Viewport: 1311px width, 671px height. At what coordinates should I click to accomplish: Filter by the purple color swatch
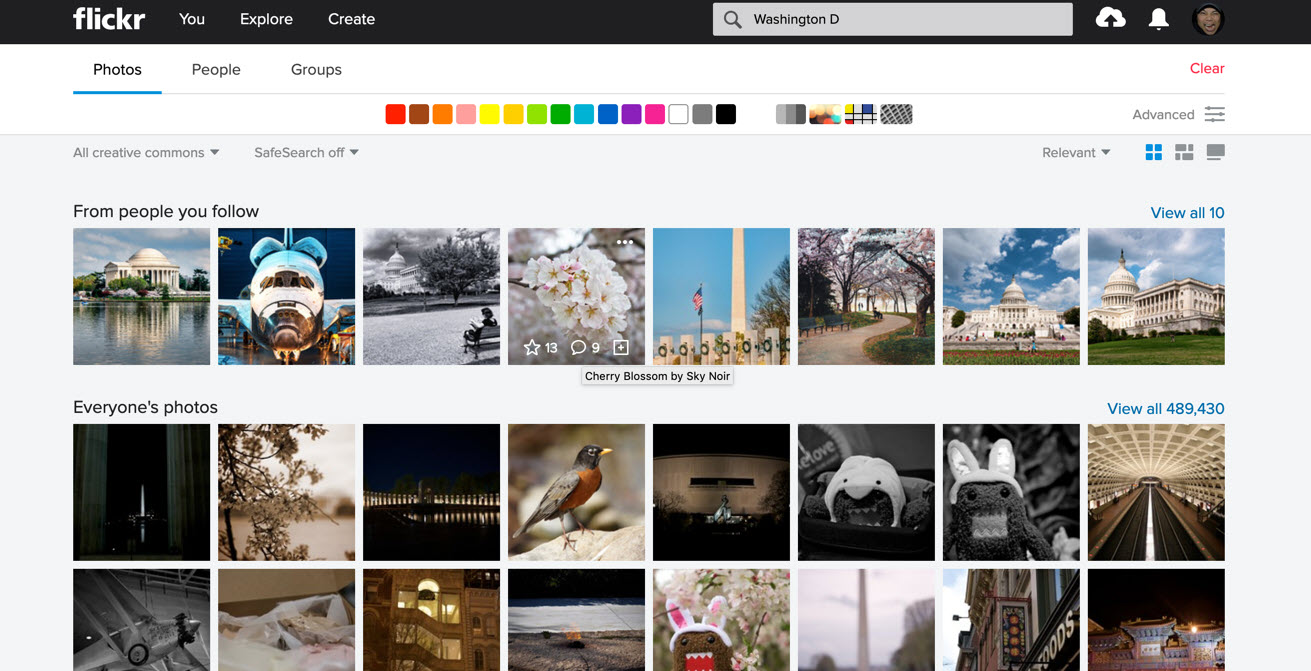[631, 114]
